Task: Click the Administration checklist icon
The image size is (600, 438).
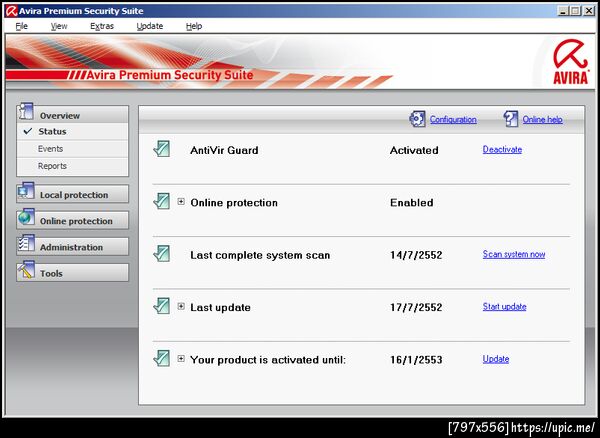Action: click(26, 243)
